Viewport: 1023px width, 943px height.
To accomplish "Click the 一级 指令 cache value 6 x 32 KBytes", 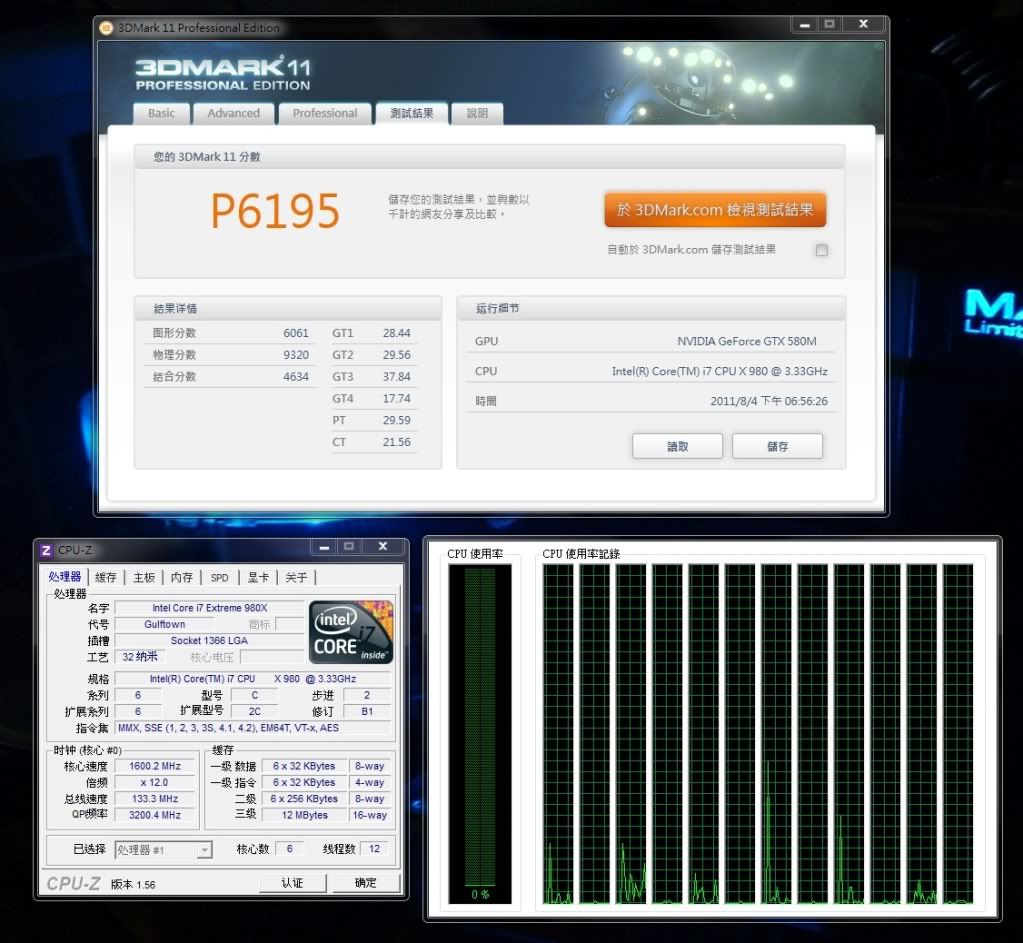I will coord(304,782).
